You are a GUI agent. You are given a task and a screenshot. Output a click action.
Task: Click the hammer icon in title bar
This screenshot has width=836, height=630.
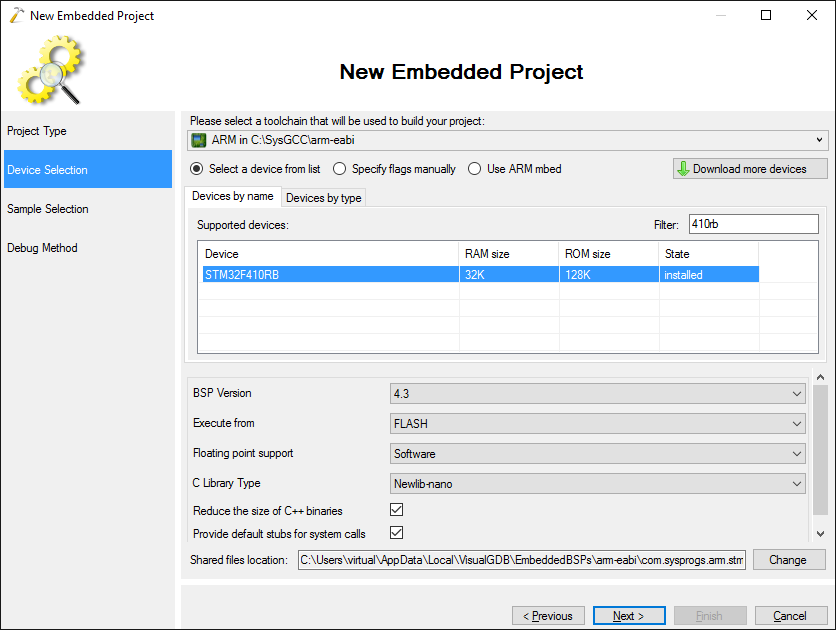pyautogui.click(x=17, y=15)
